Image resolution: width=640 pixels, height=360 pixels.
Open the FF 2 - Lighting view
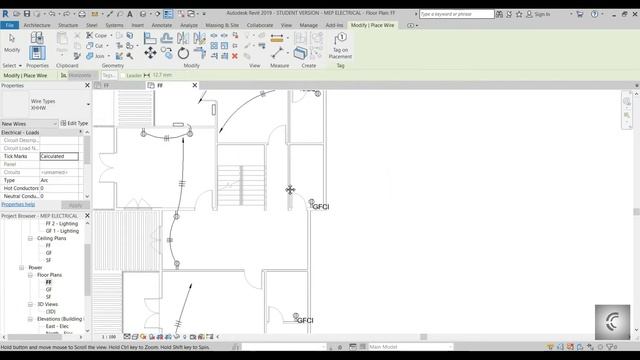[x=62, y=224]
